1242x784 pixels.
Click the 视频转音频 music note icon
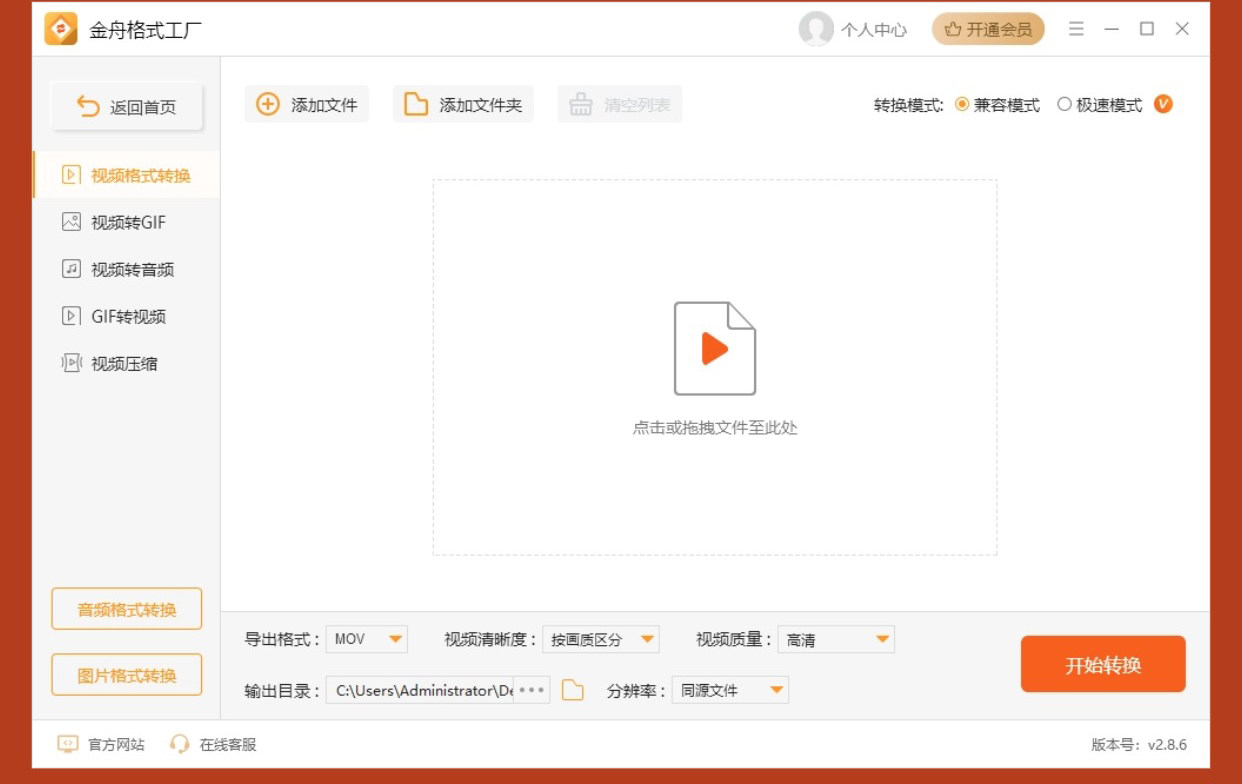pyautogui.click(x=71, y=269)
